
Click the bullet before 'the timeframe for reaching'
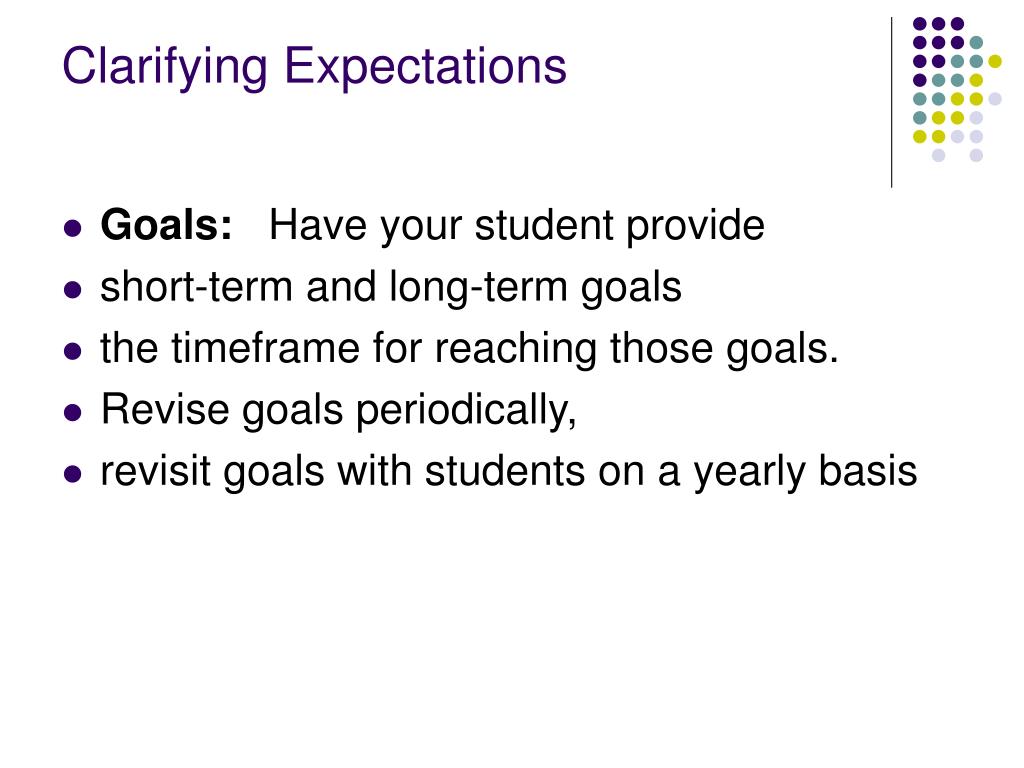(73, 351)
